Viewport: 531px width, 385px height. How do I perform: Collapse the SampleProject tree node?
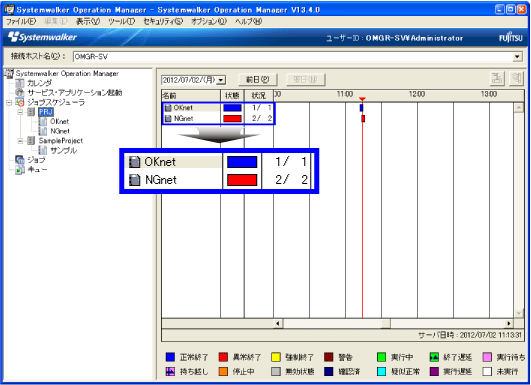(21, 141)
